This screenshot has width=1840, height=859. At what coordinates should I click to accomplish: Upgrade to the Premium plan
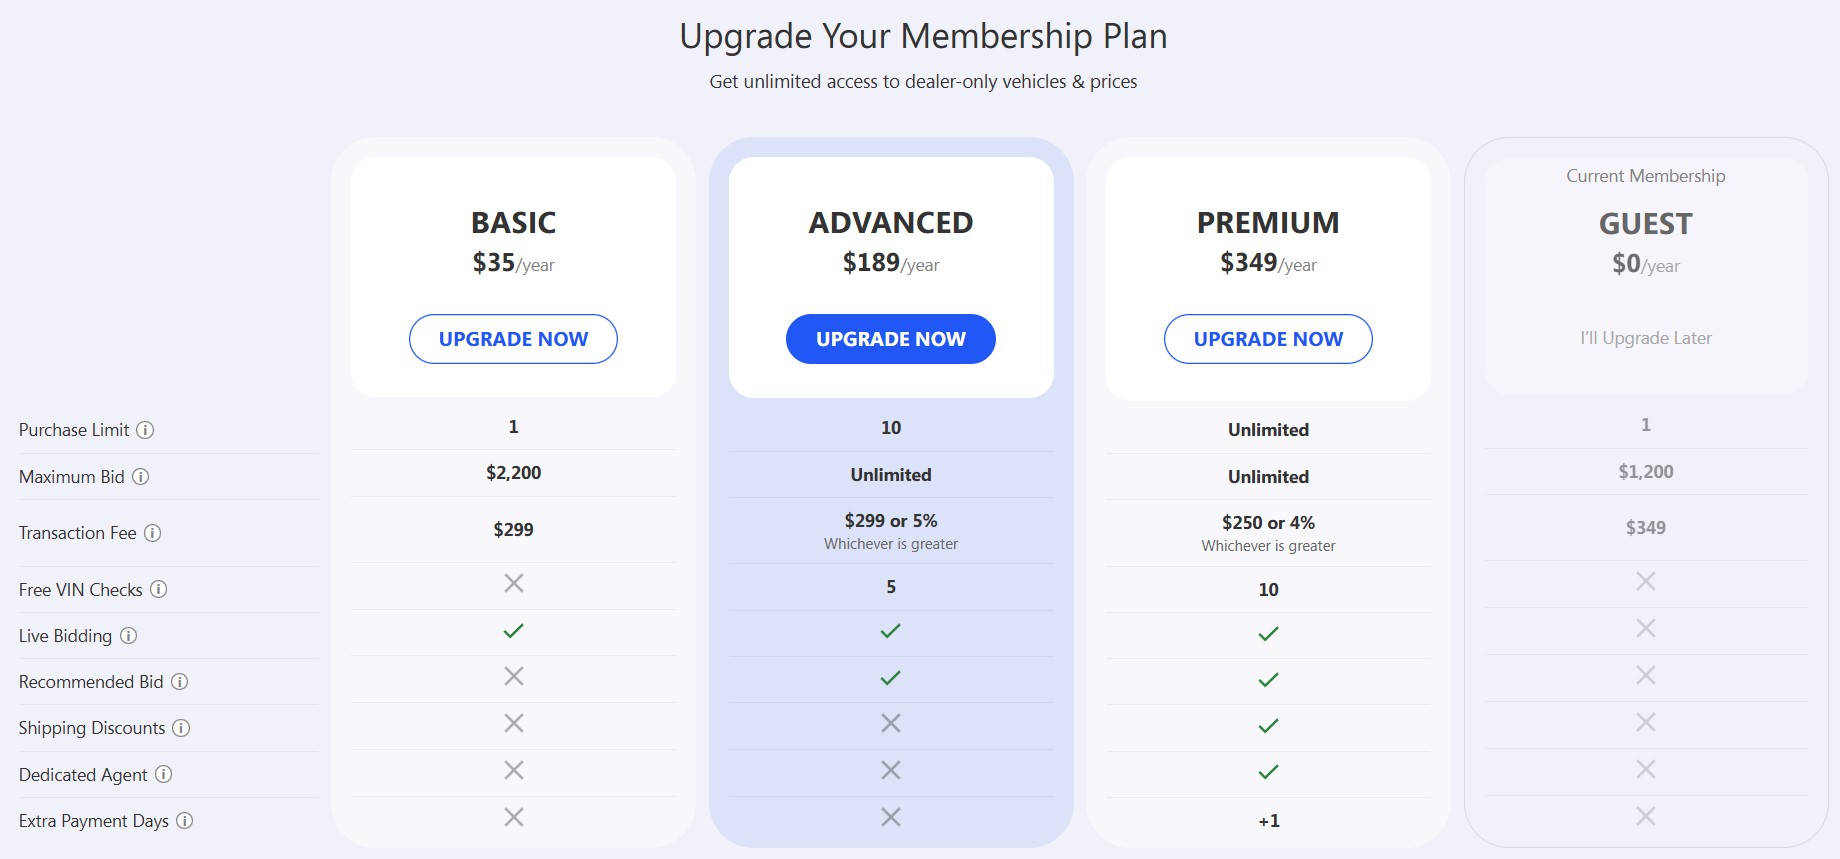pos(1268,339)
